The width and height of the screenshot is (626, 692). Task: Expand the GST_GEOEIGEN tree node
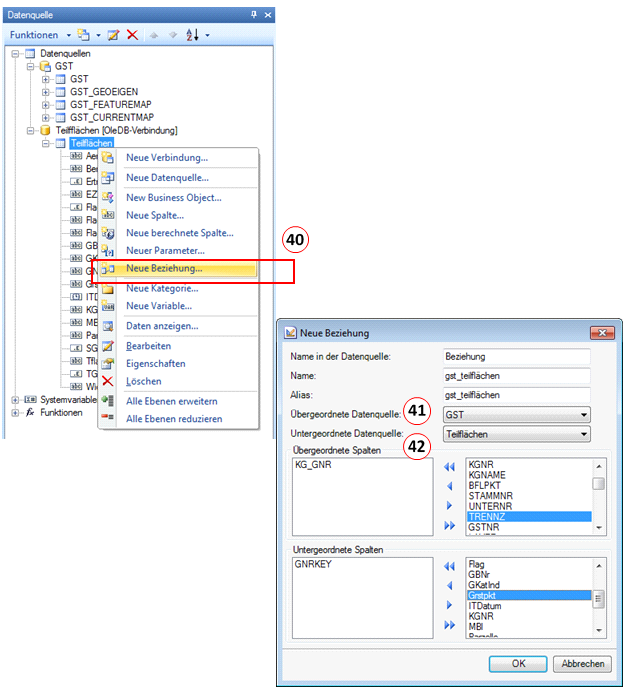46,91
